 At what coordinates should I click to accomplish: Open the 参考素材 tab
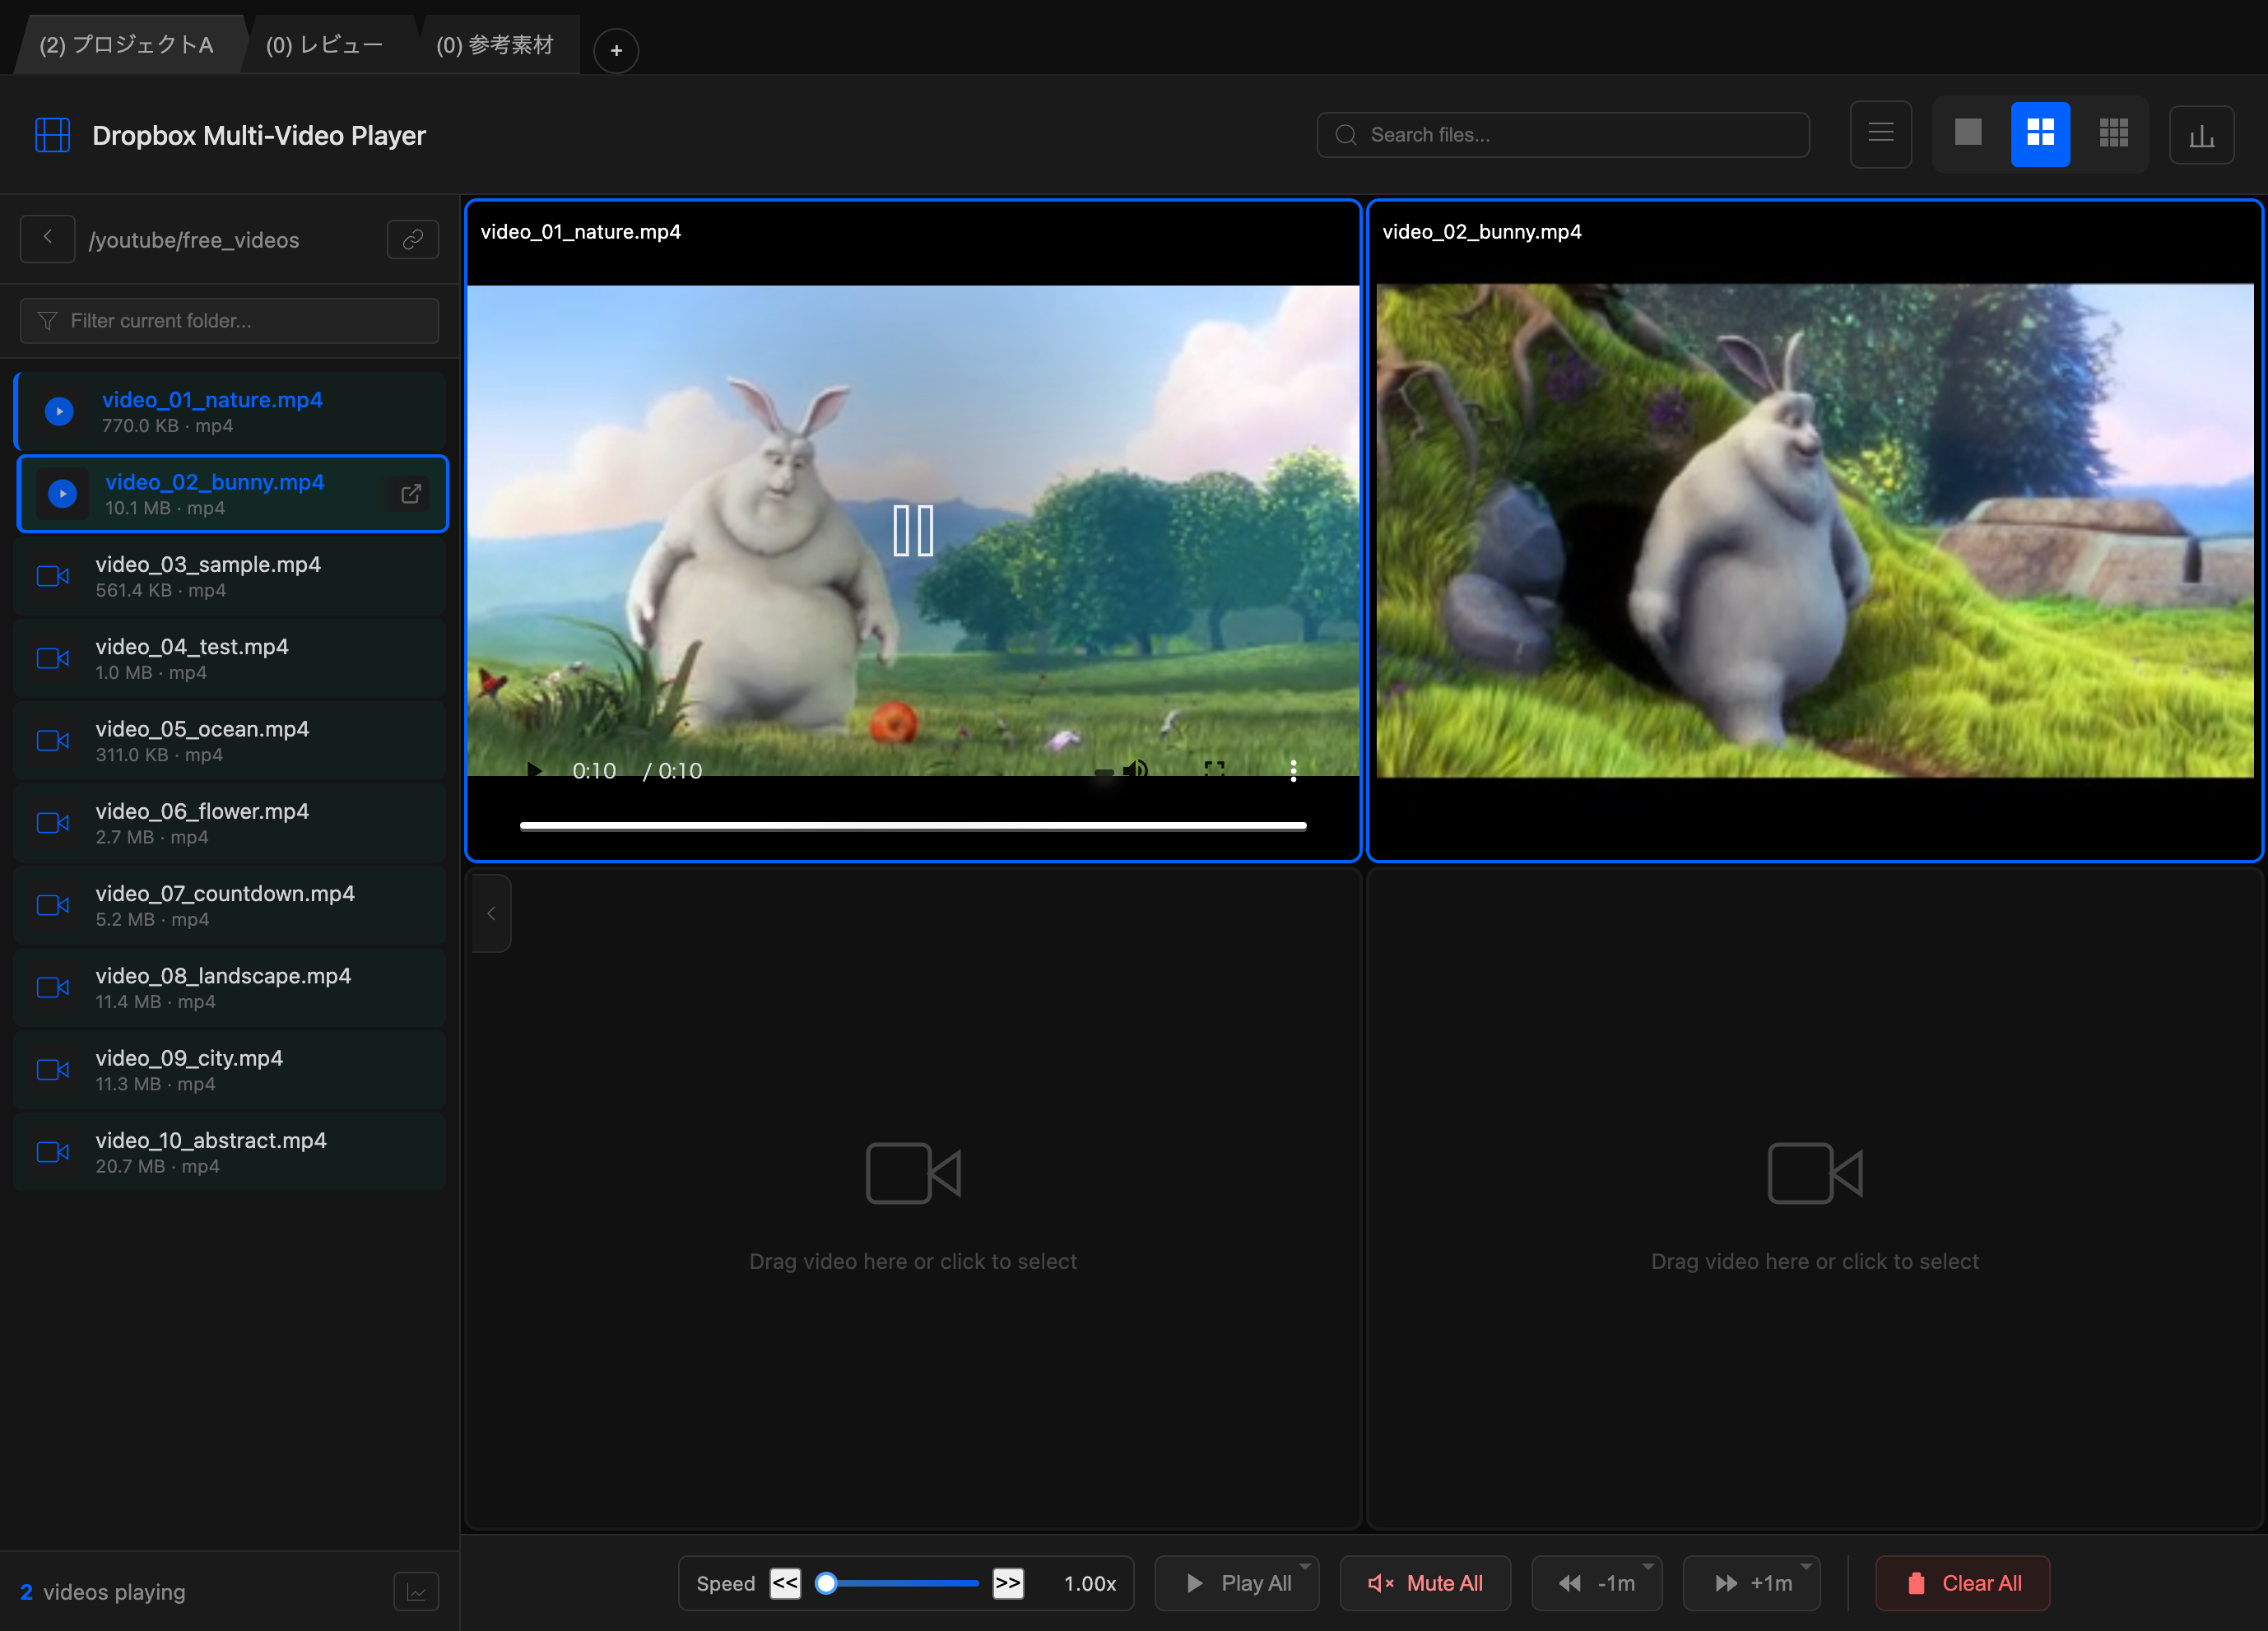(x=495, y=45)
